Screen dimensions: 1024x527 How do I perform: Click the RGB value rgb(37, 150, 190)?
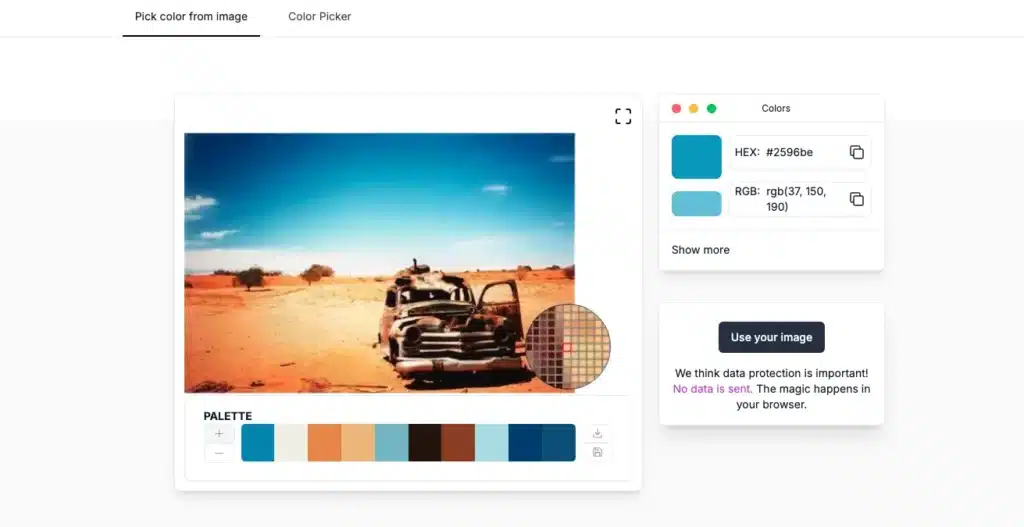(x=796, y=199)
